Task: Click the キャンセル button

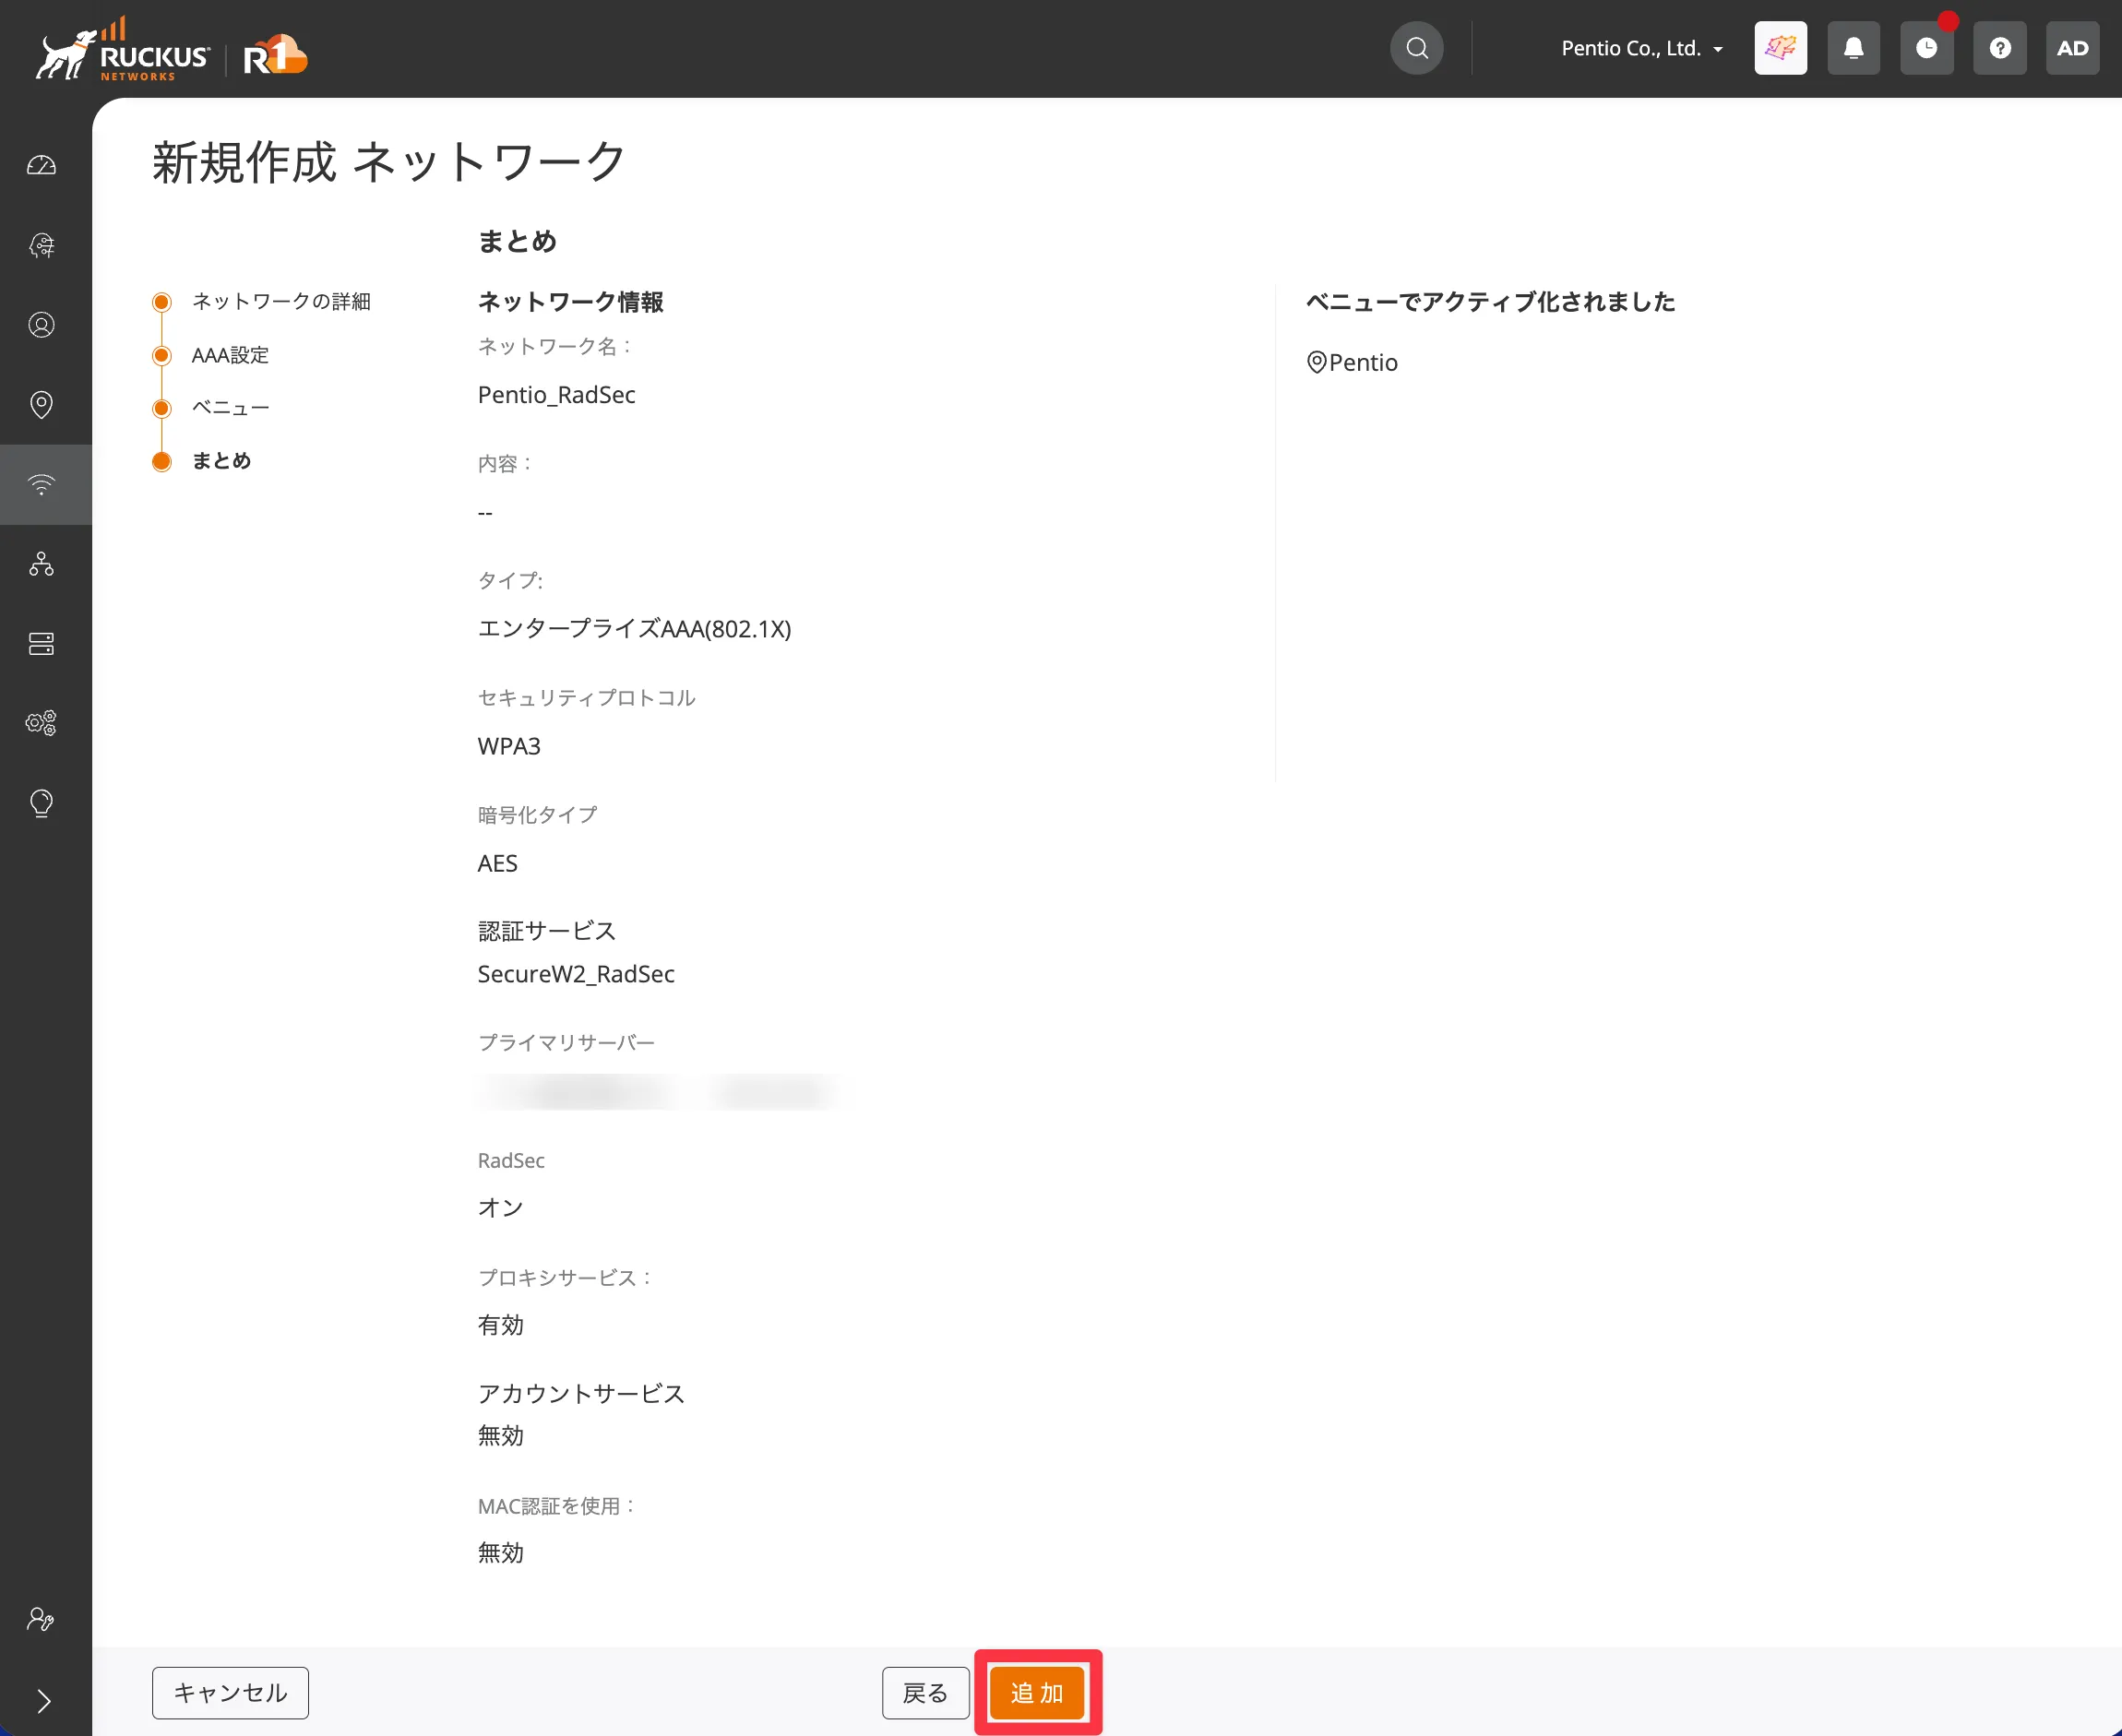Action: point(230,1692)
